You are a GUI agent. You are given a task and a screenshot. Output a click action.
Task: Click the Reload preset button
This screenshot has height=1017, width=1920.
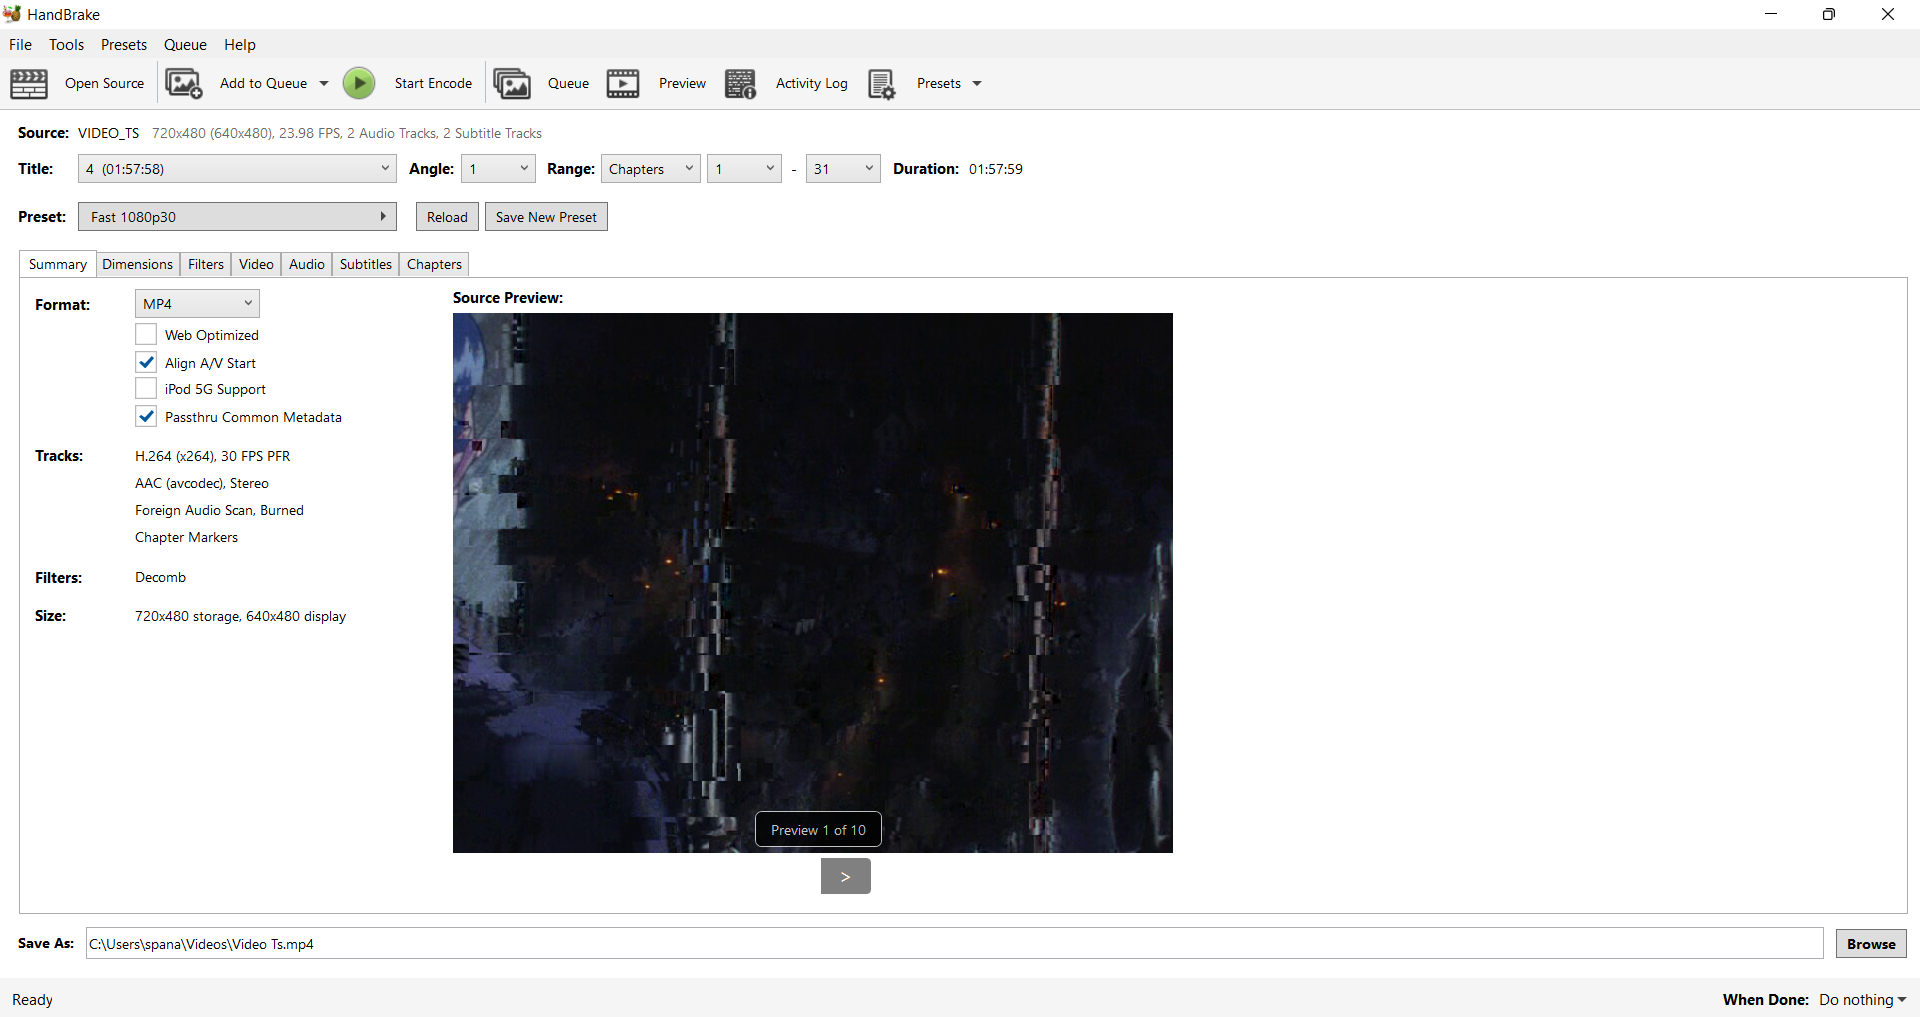(447, 217)
